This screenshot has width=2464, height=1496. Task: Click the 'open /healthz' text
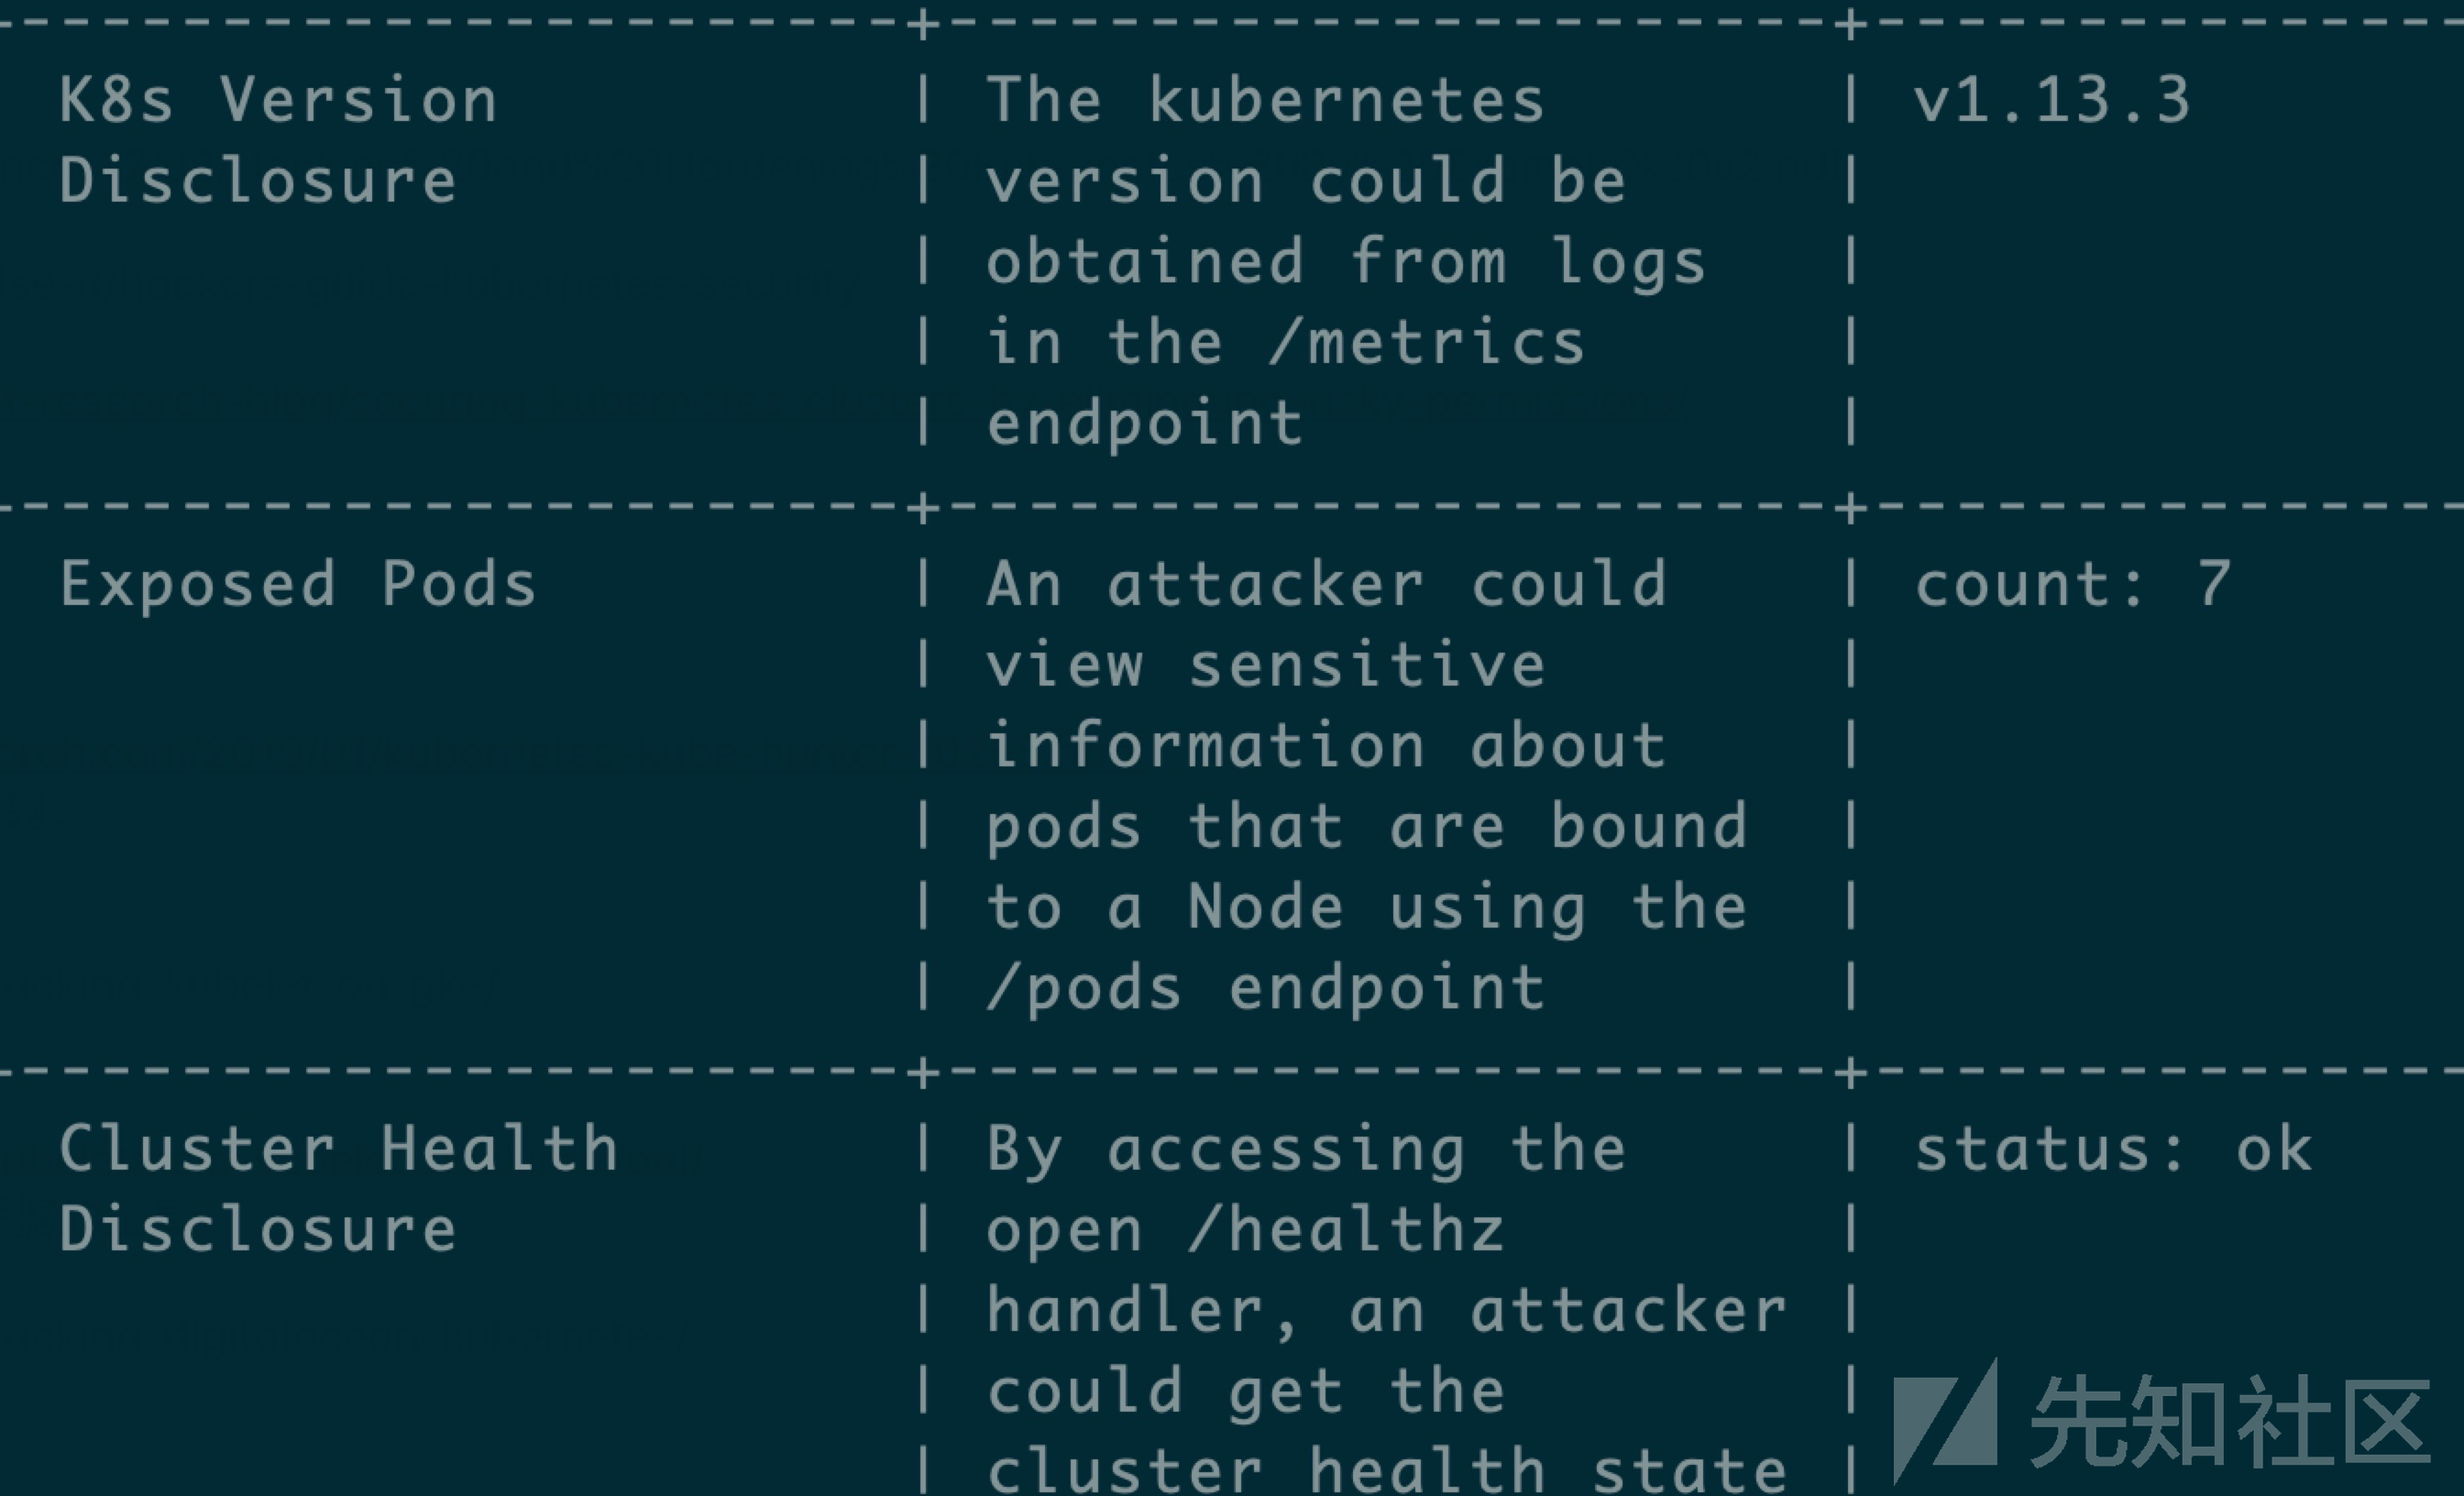pyautogui.click(x=1246, y=1229)
